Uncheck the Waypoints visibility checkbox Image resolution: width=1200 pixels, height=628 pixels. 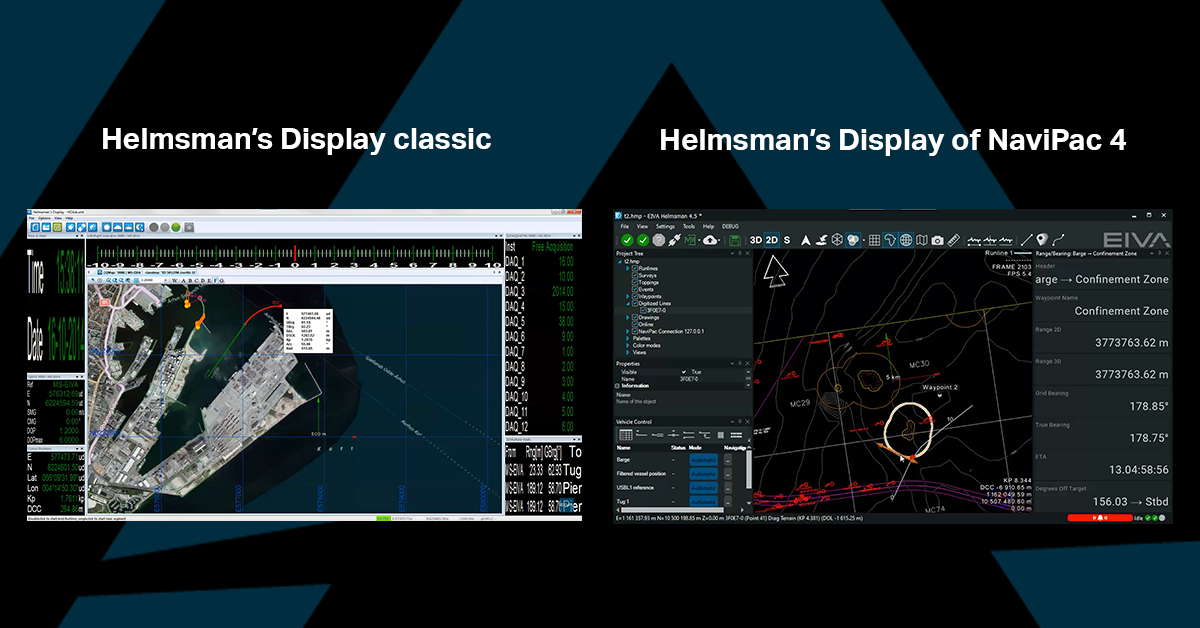click(635, 296)
